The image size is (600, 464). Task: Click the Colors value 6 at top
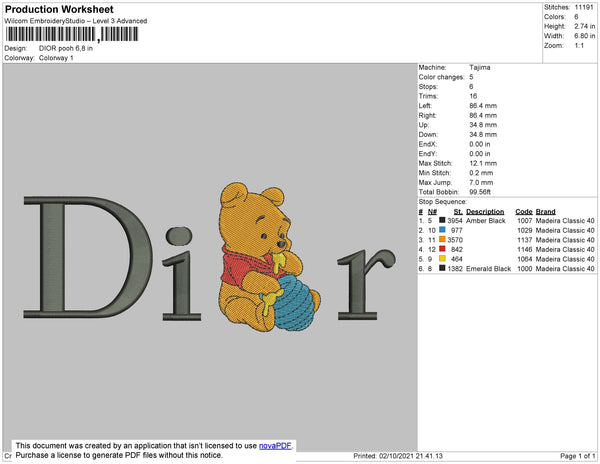pos(576,17)
